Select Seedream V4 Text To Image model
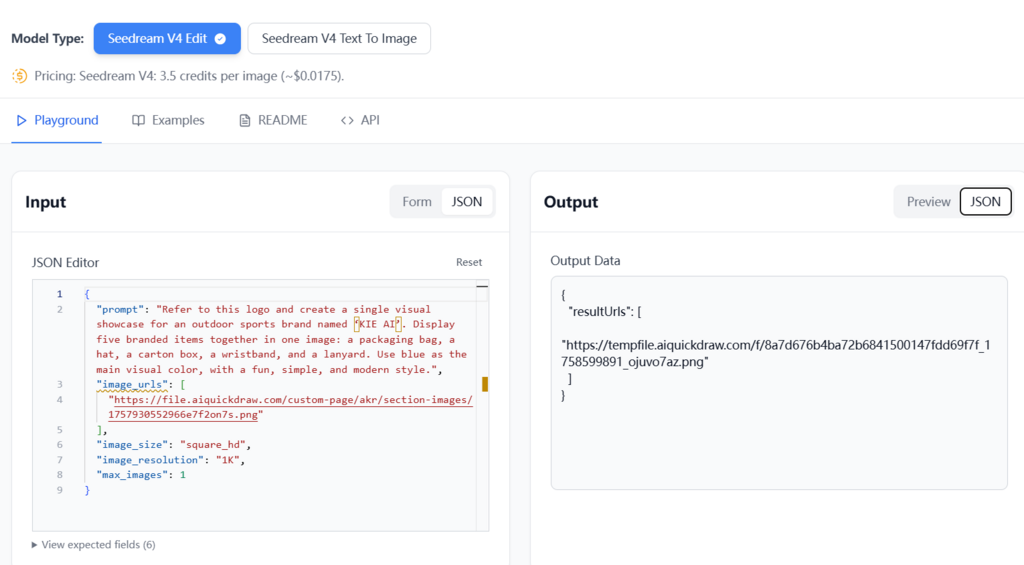Viewport: 1024px width, 565px height. [339, 39]
